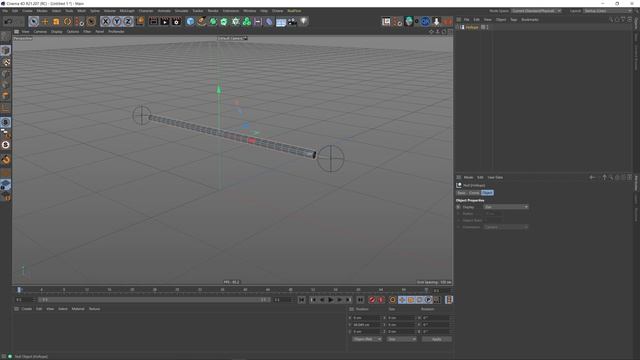Screen dimensions: 640x360
Task: Select the Live Selection tool
Action: [33, 21]
